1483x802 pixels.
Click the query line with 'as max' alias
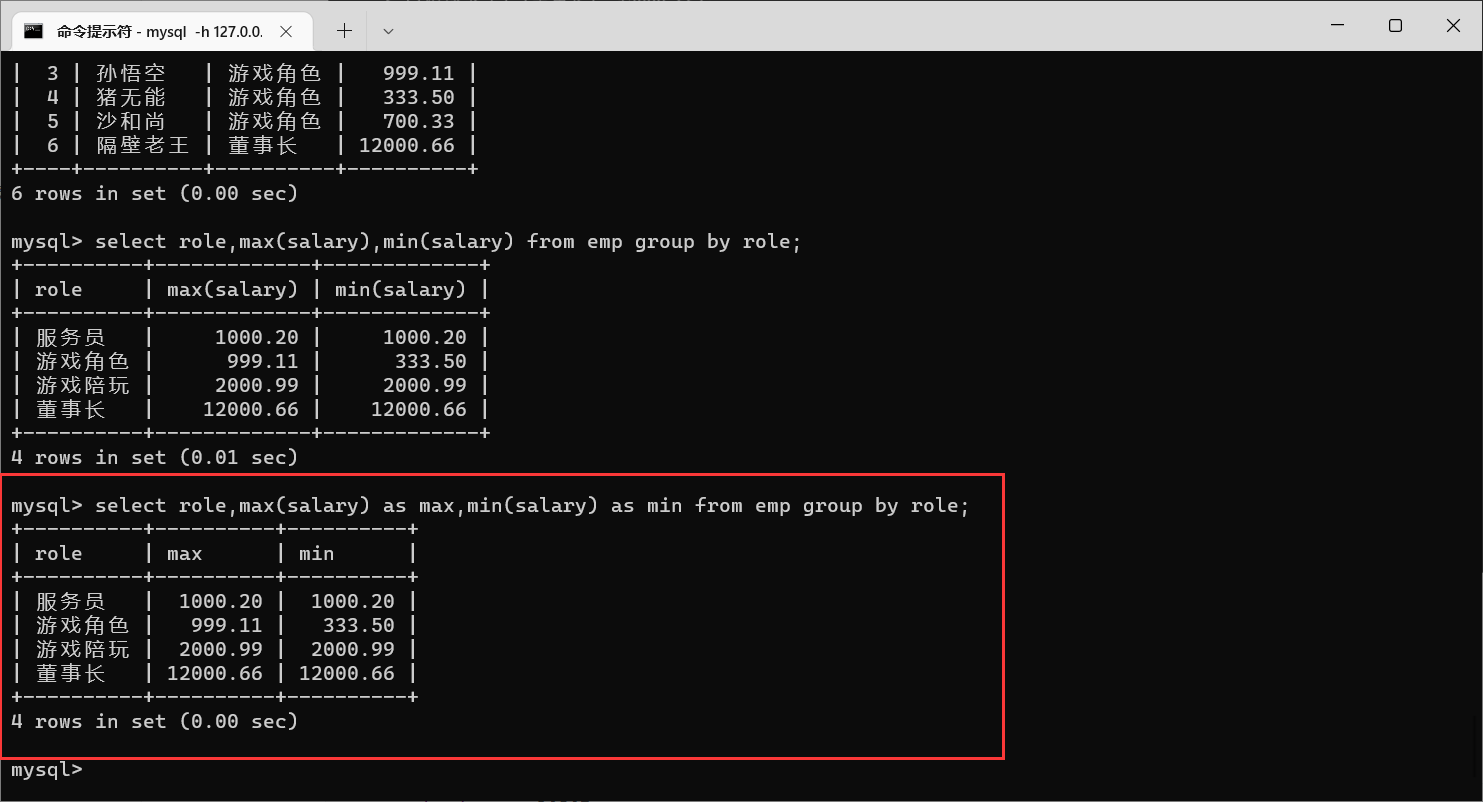tap(490, 505)
